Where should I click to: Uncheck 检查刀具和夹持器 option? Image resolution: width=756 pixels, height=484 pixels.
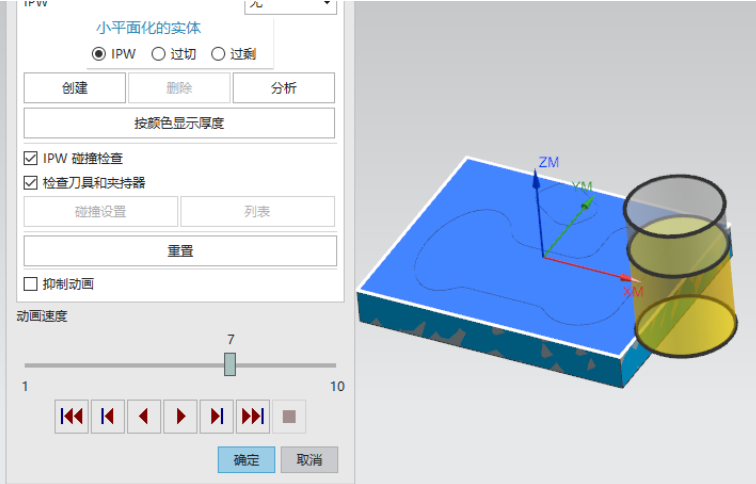coord(31,183)
